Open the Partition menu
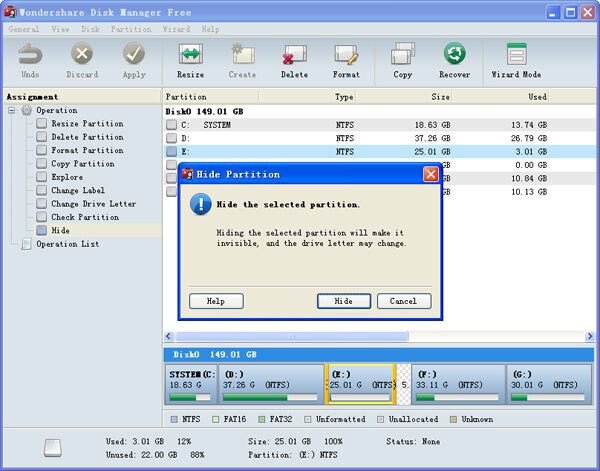Viewport: 600px width, 471px height. click(131, 29)
